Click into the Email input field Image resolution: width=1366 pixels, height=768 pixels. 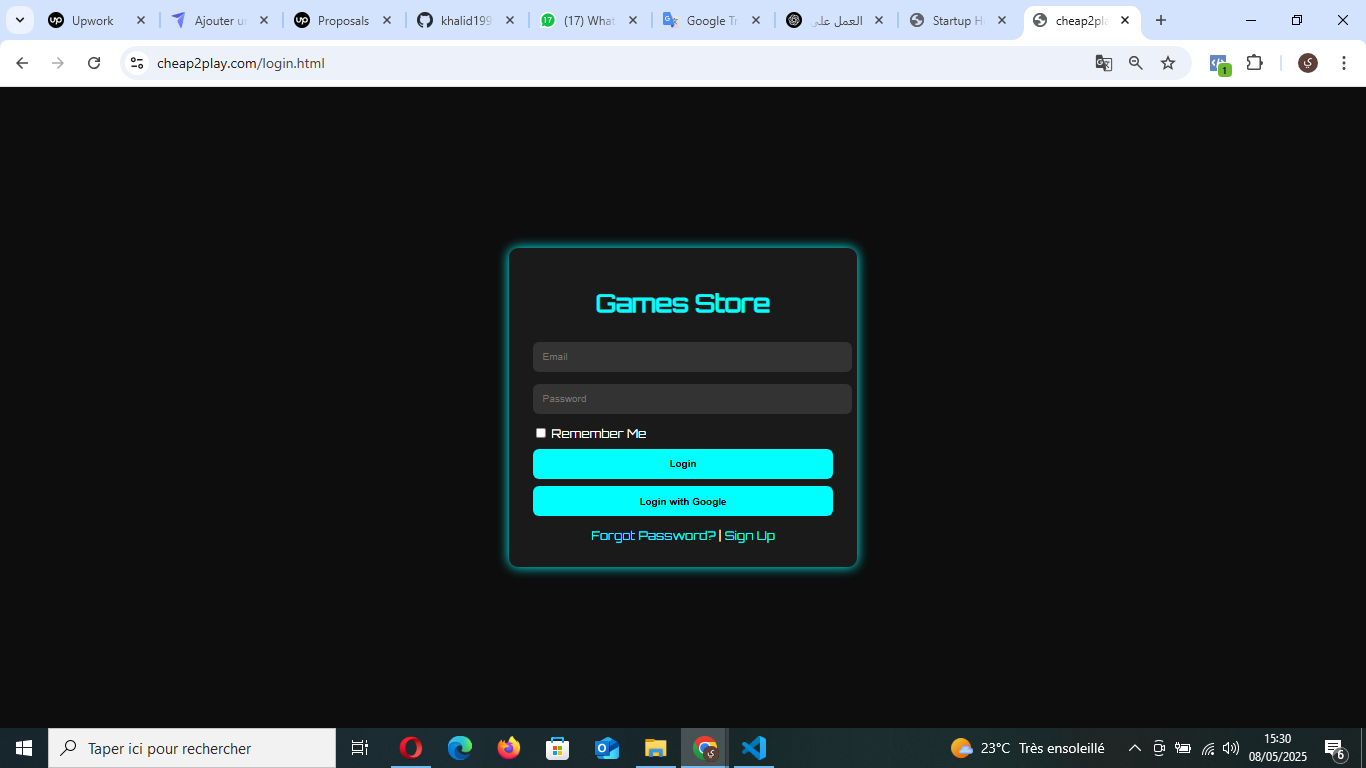pyautogui.click(x=692, y=357)
